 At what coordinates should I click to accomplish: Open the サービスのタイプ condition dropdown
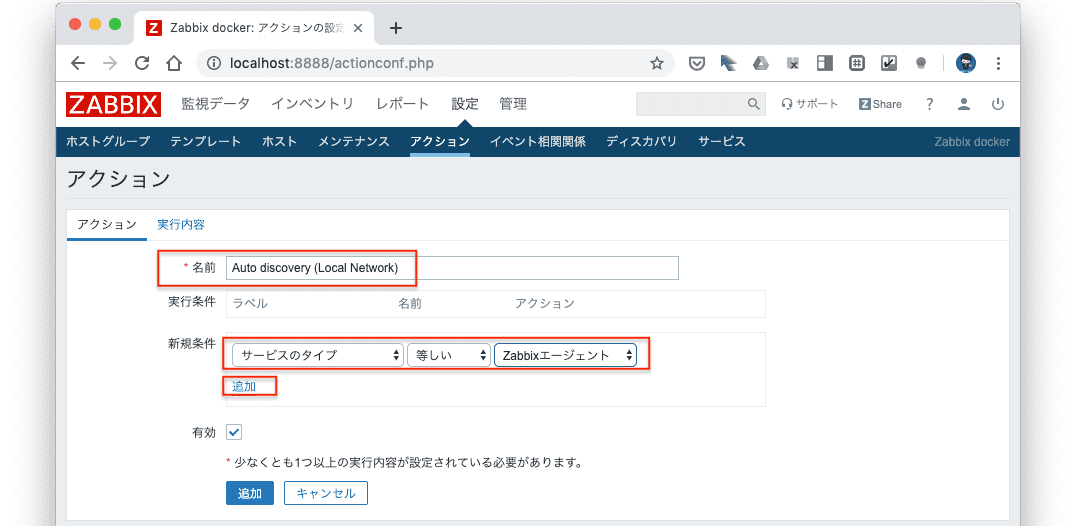point(318,355)
